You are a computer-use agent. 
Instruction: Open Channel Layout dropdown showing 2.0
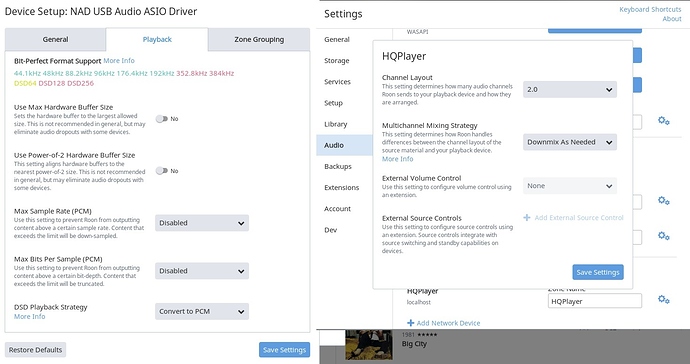pyautogui.click(x=570, y=89)
